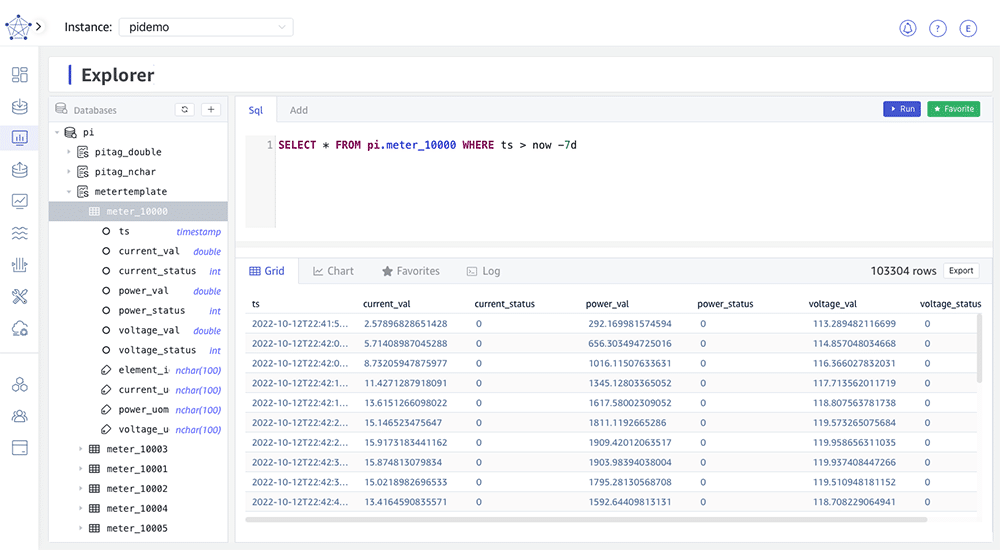This screenshot has height=560, width=1000.
Task: Click the voltage_val column header
Action: pyautogui.click(x=832, y=304)
